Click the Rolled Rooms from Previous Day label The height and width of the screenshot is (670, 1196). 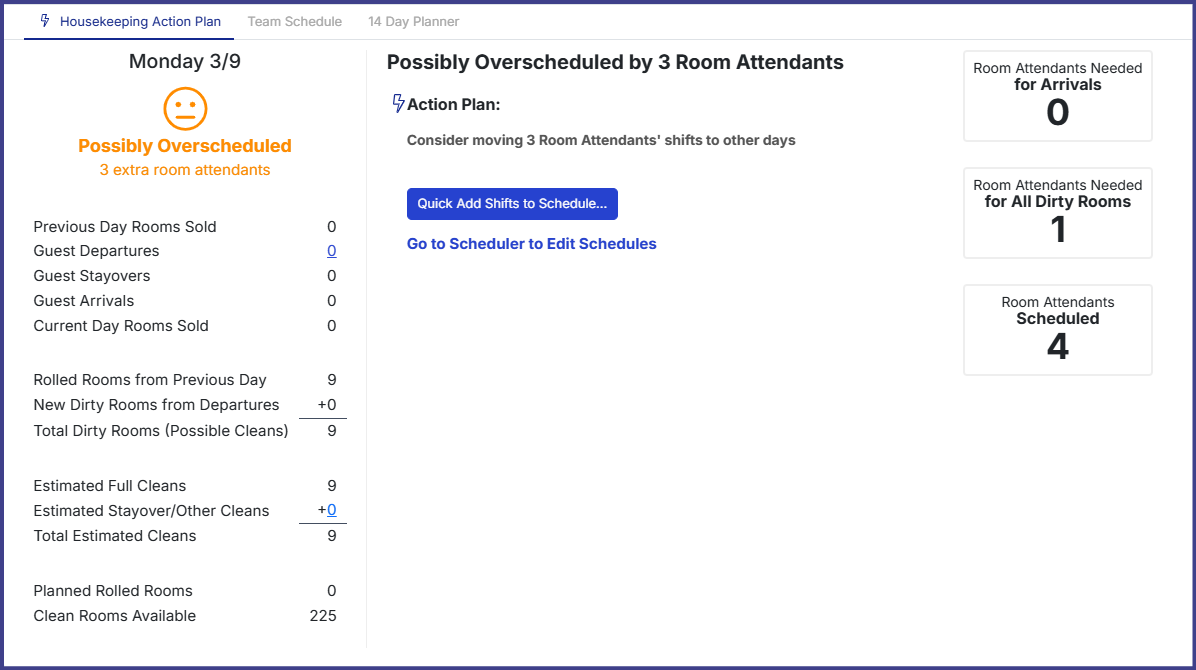click(x=150, y=380)
